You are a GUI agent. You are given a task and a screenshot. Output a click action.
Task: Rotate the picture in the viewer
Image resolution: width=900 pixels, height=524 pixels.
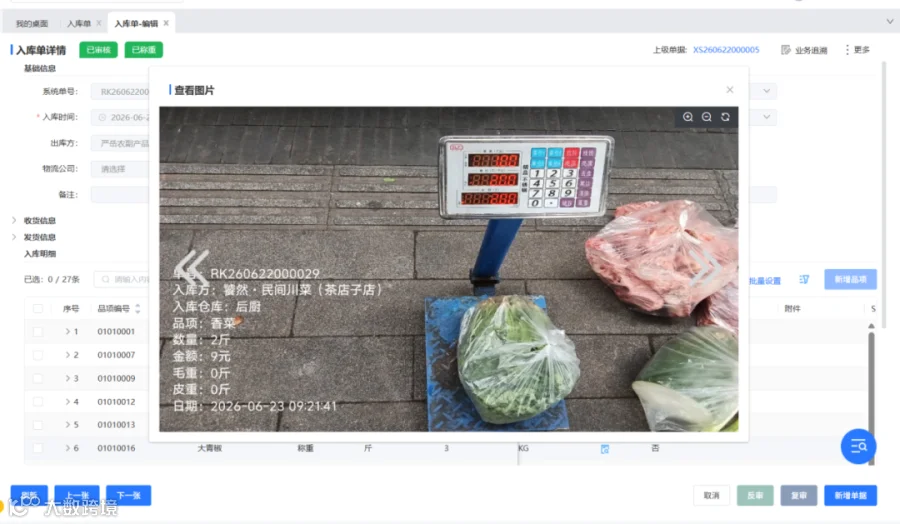[726, 117]
